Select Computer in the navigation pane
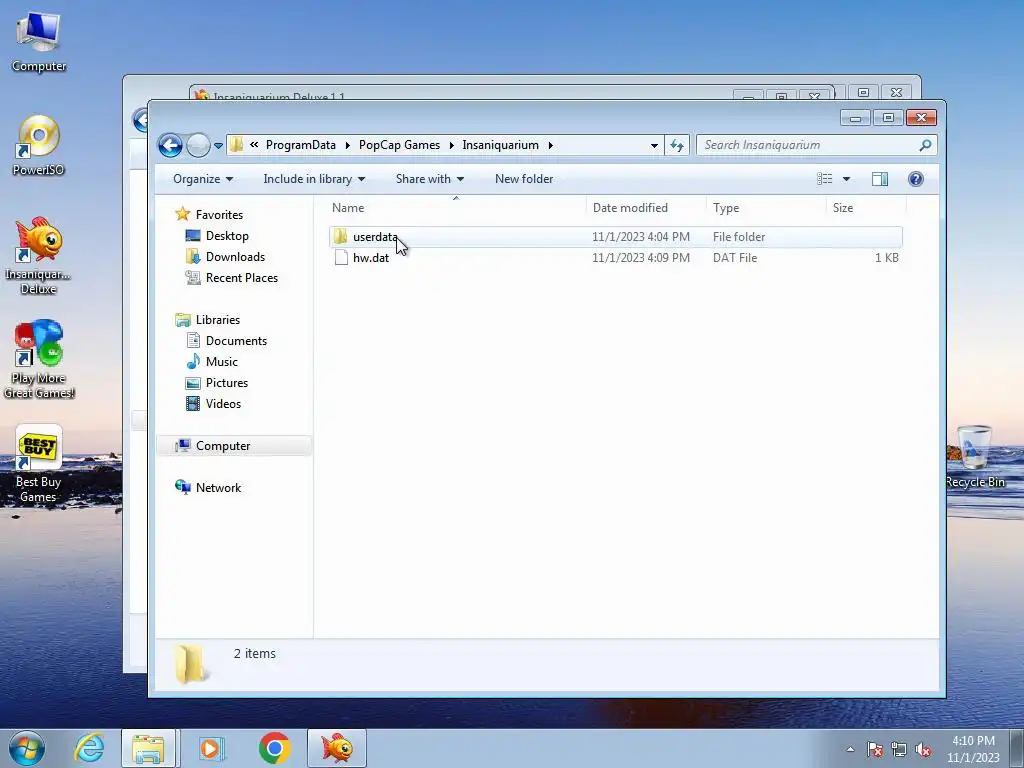 point(223,446)
